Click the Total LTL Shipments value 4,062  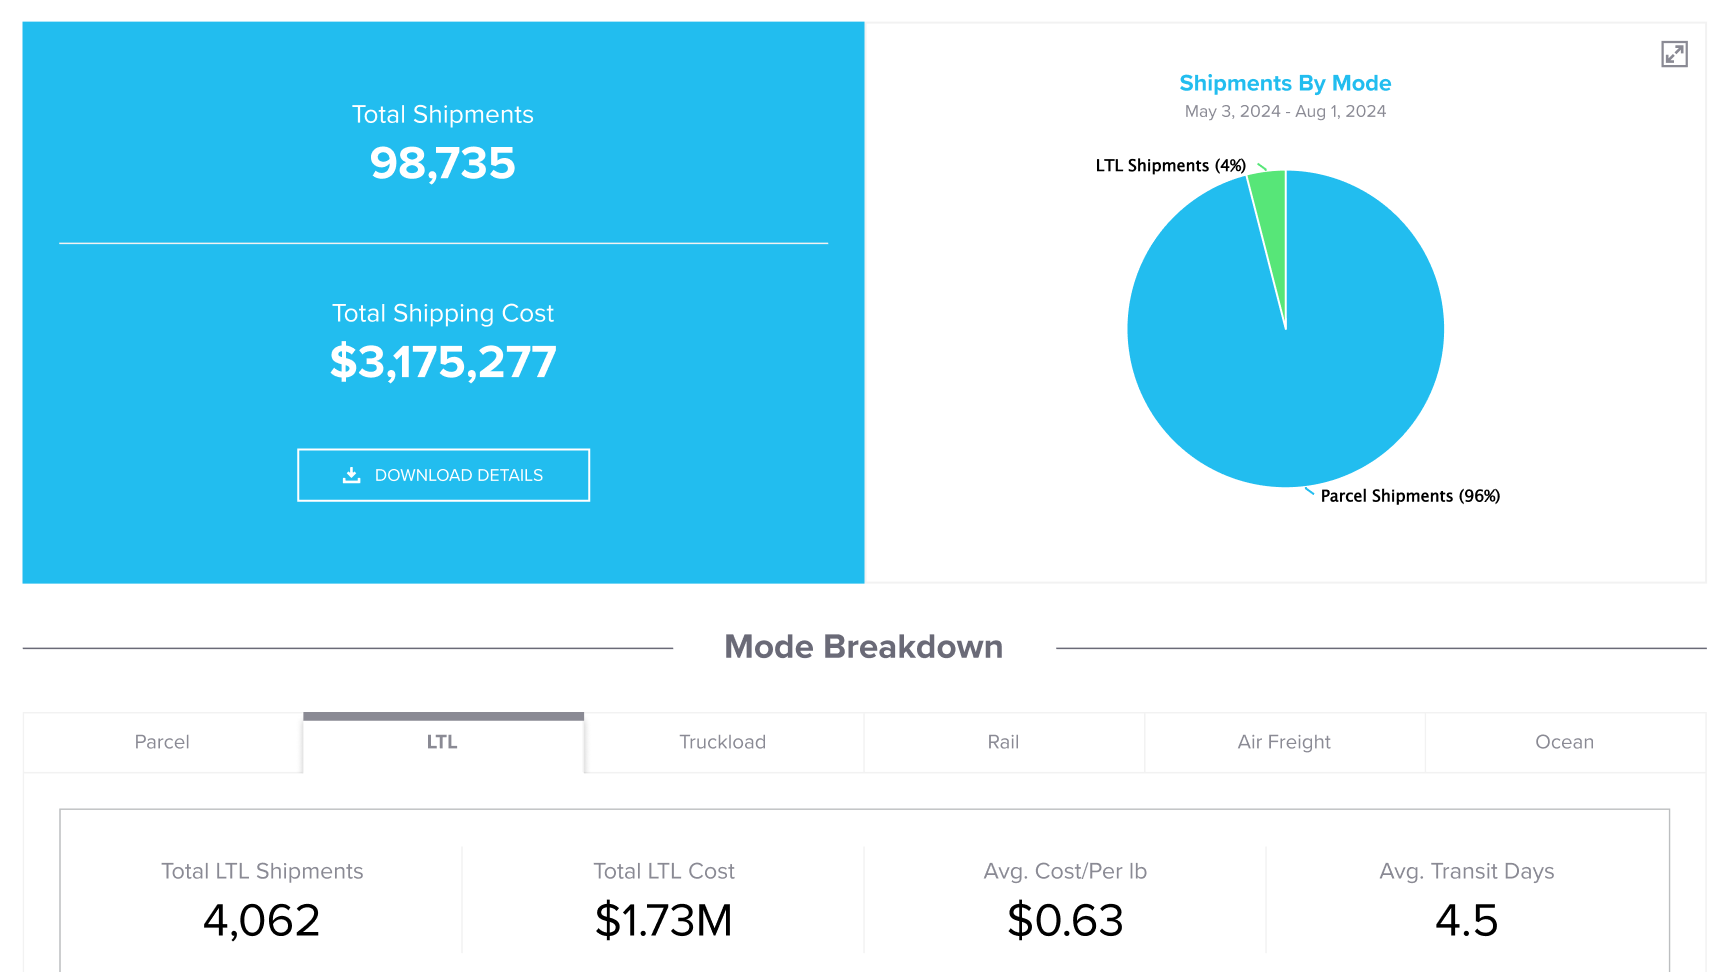pos(262,920)
